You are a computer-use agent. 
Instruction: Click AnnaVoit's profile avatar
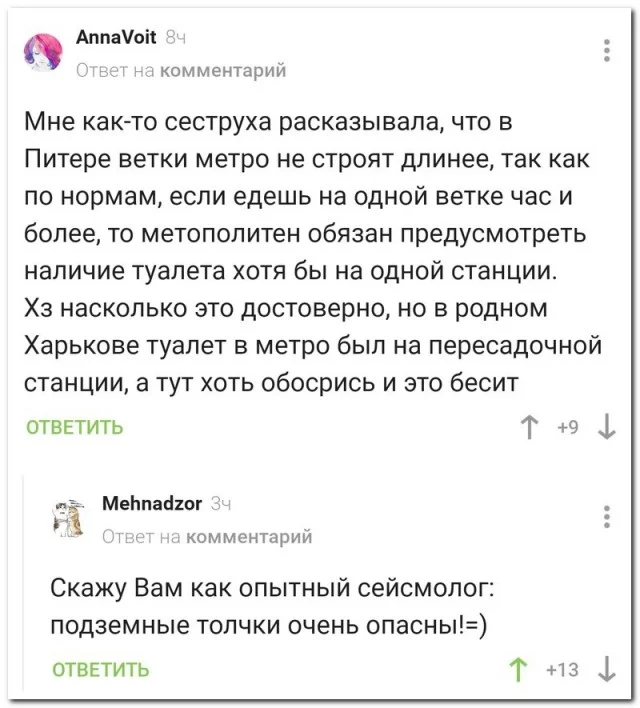click(43, 52)
